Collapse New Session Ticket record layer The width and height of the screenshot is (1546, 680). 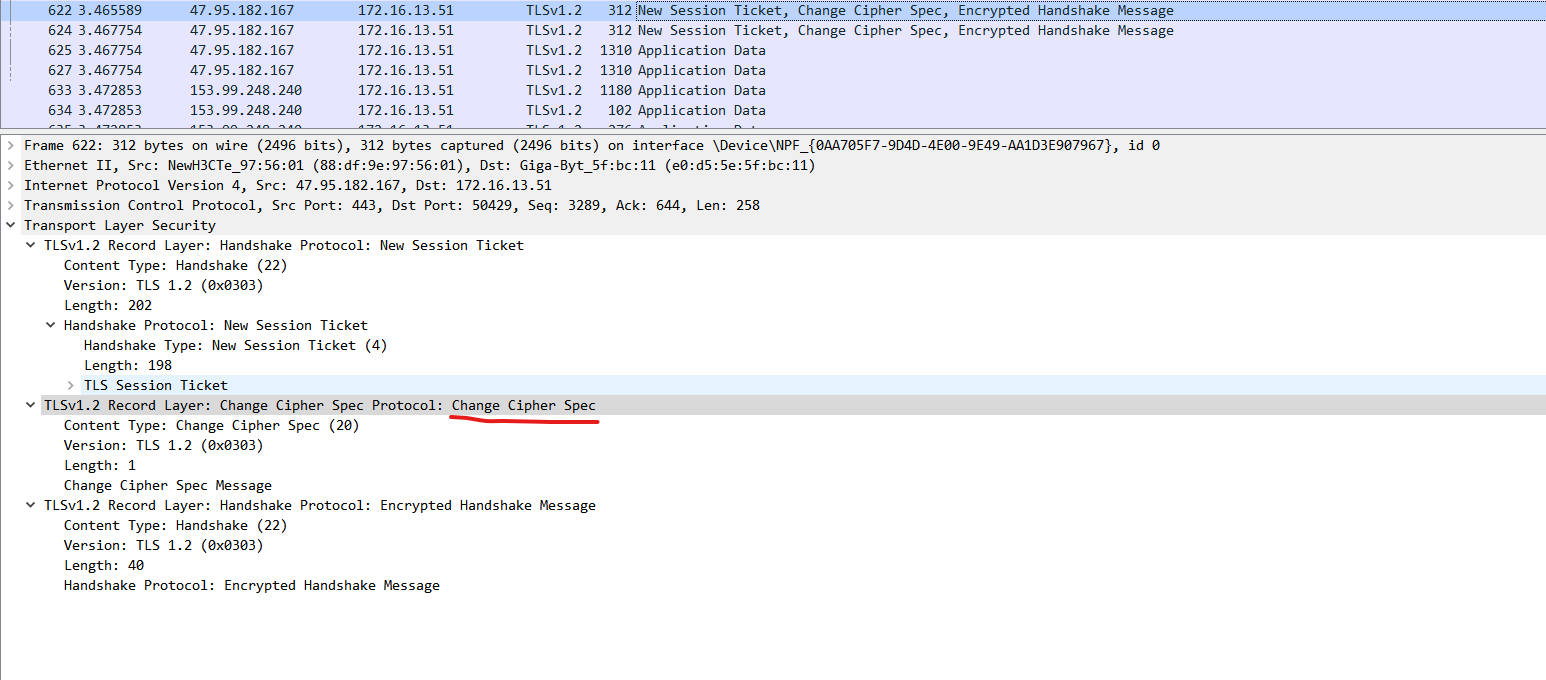pos(30,245)
